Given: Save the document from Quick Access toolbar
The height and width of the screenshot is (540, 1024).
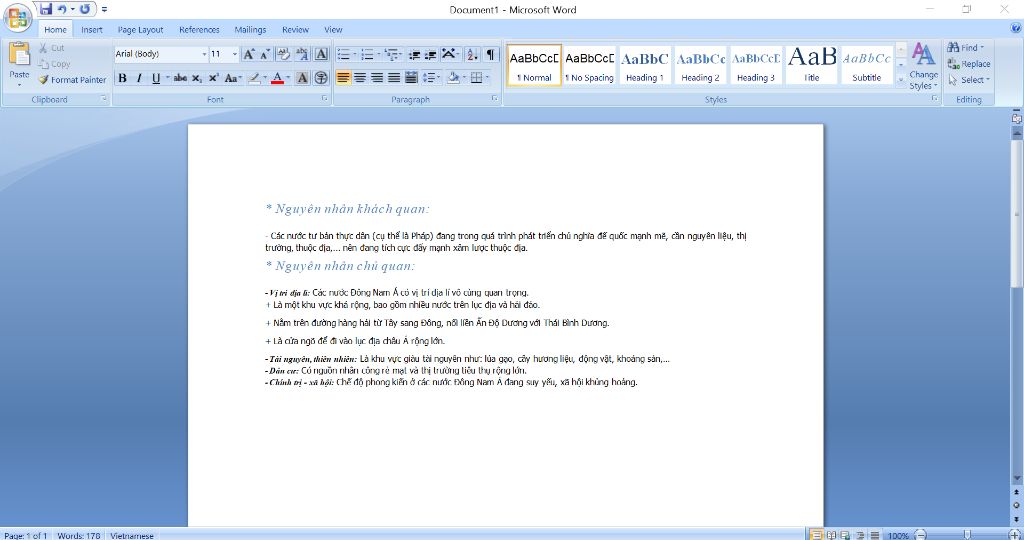Looking at the screenshot, I should [x=45, y=9].
